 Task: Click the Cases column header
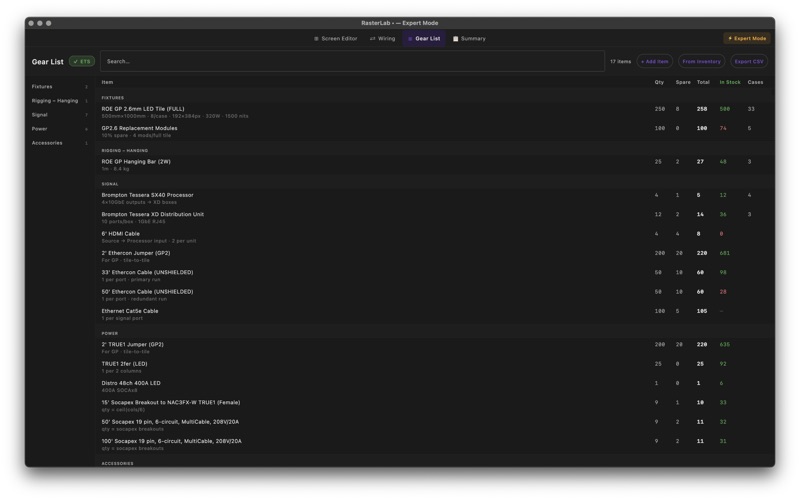[755, 82]
